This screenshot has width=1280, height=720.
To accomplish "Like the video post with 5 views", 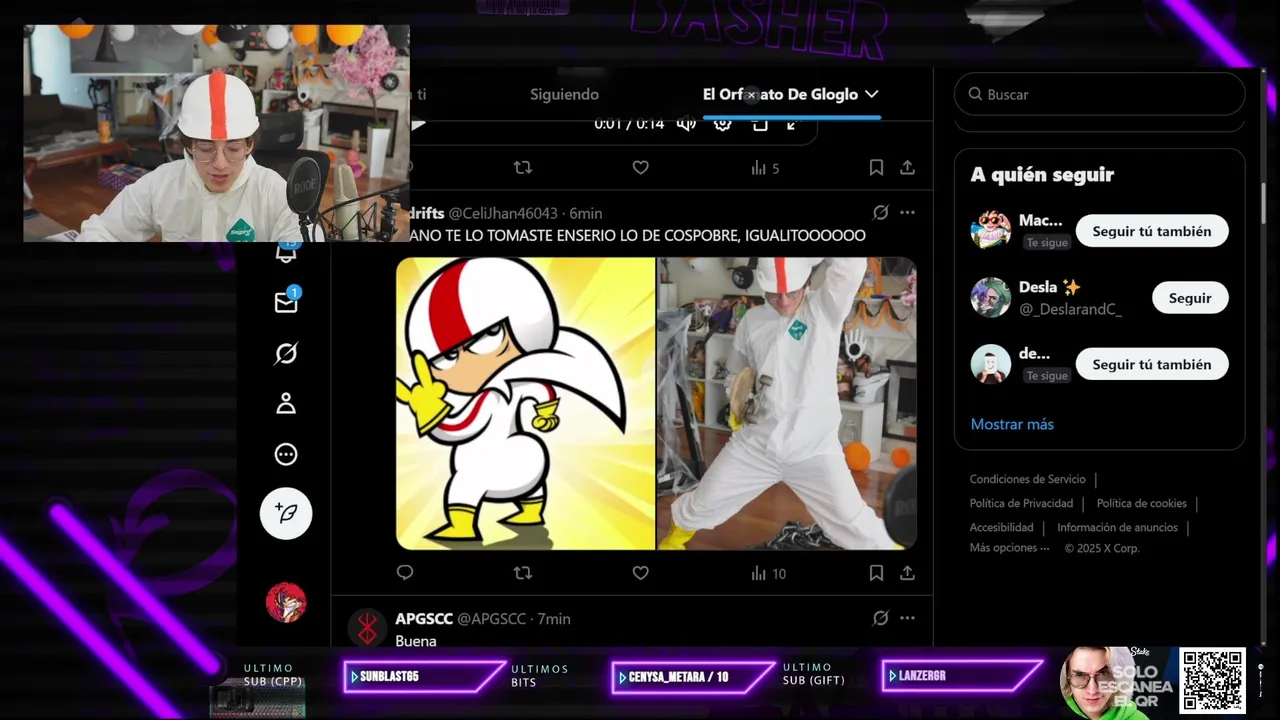I will pyautogui.click(x=641, y=168).
